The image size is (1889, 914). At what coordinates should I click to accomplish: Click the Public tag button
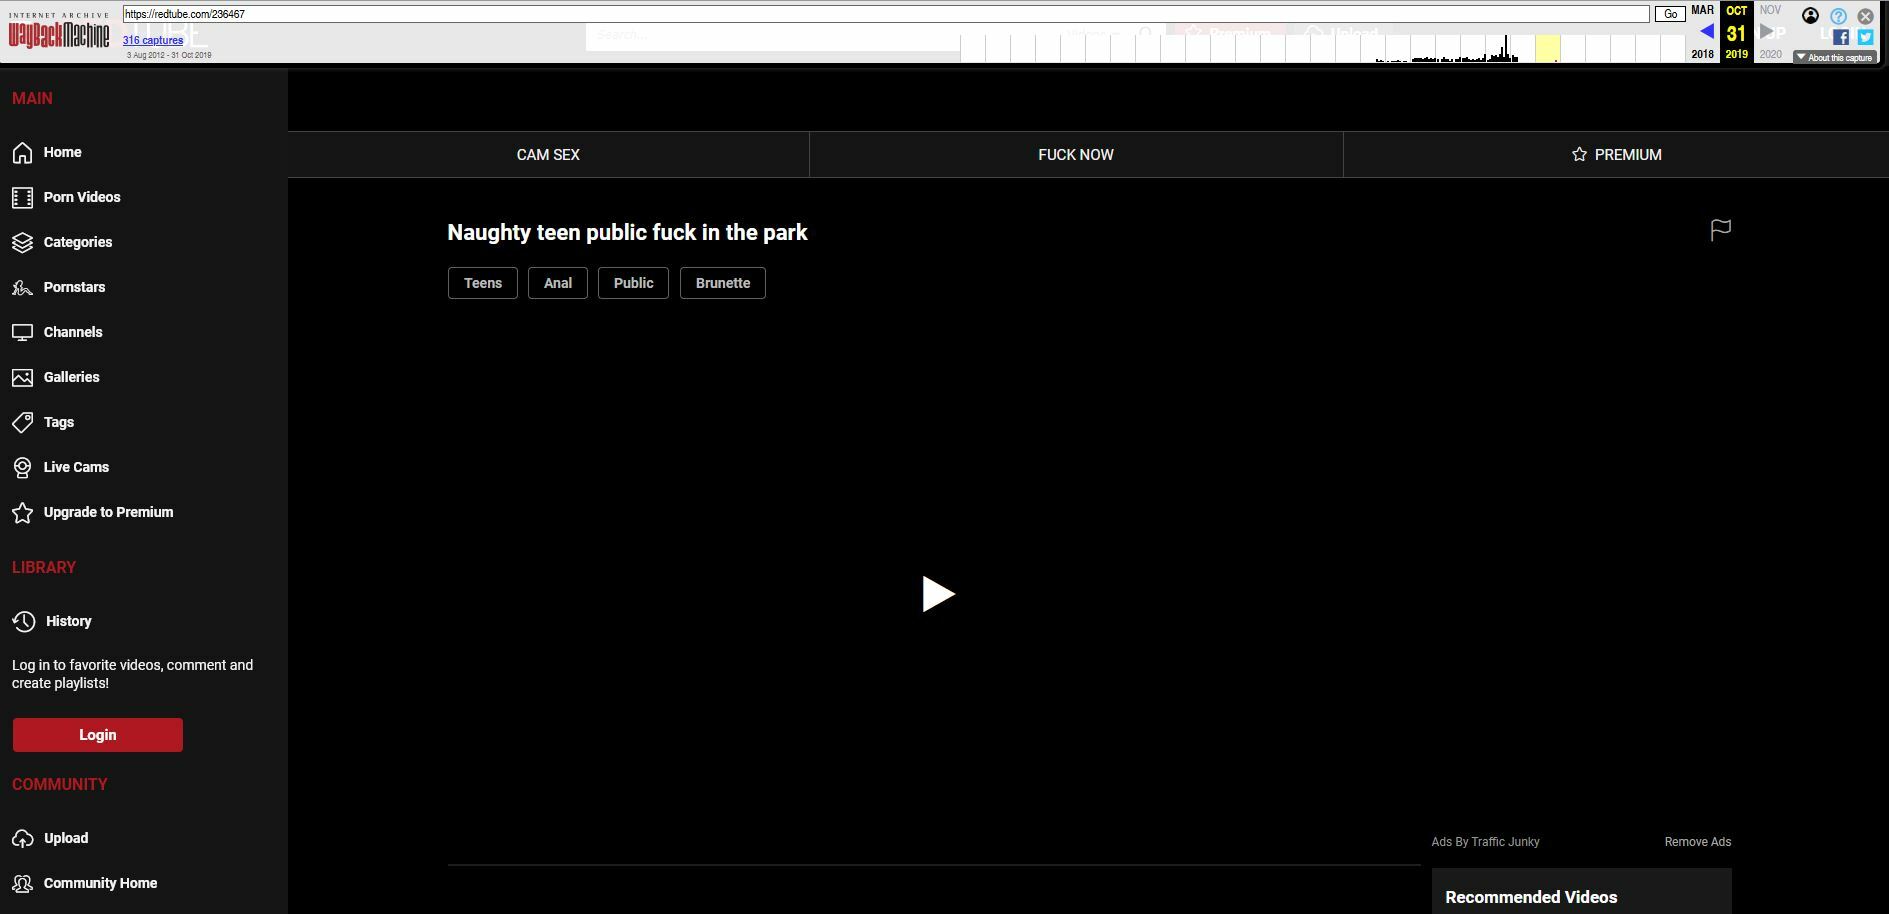(633, 283)
